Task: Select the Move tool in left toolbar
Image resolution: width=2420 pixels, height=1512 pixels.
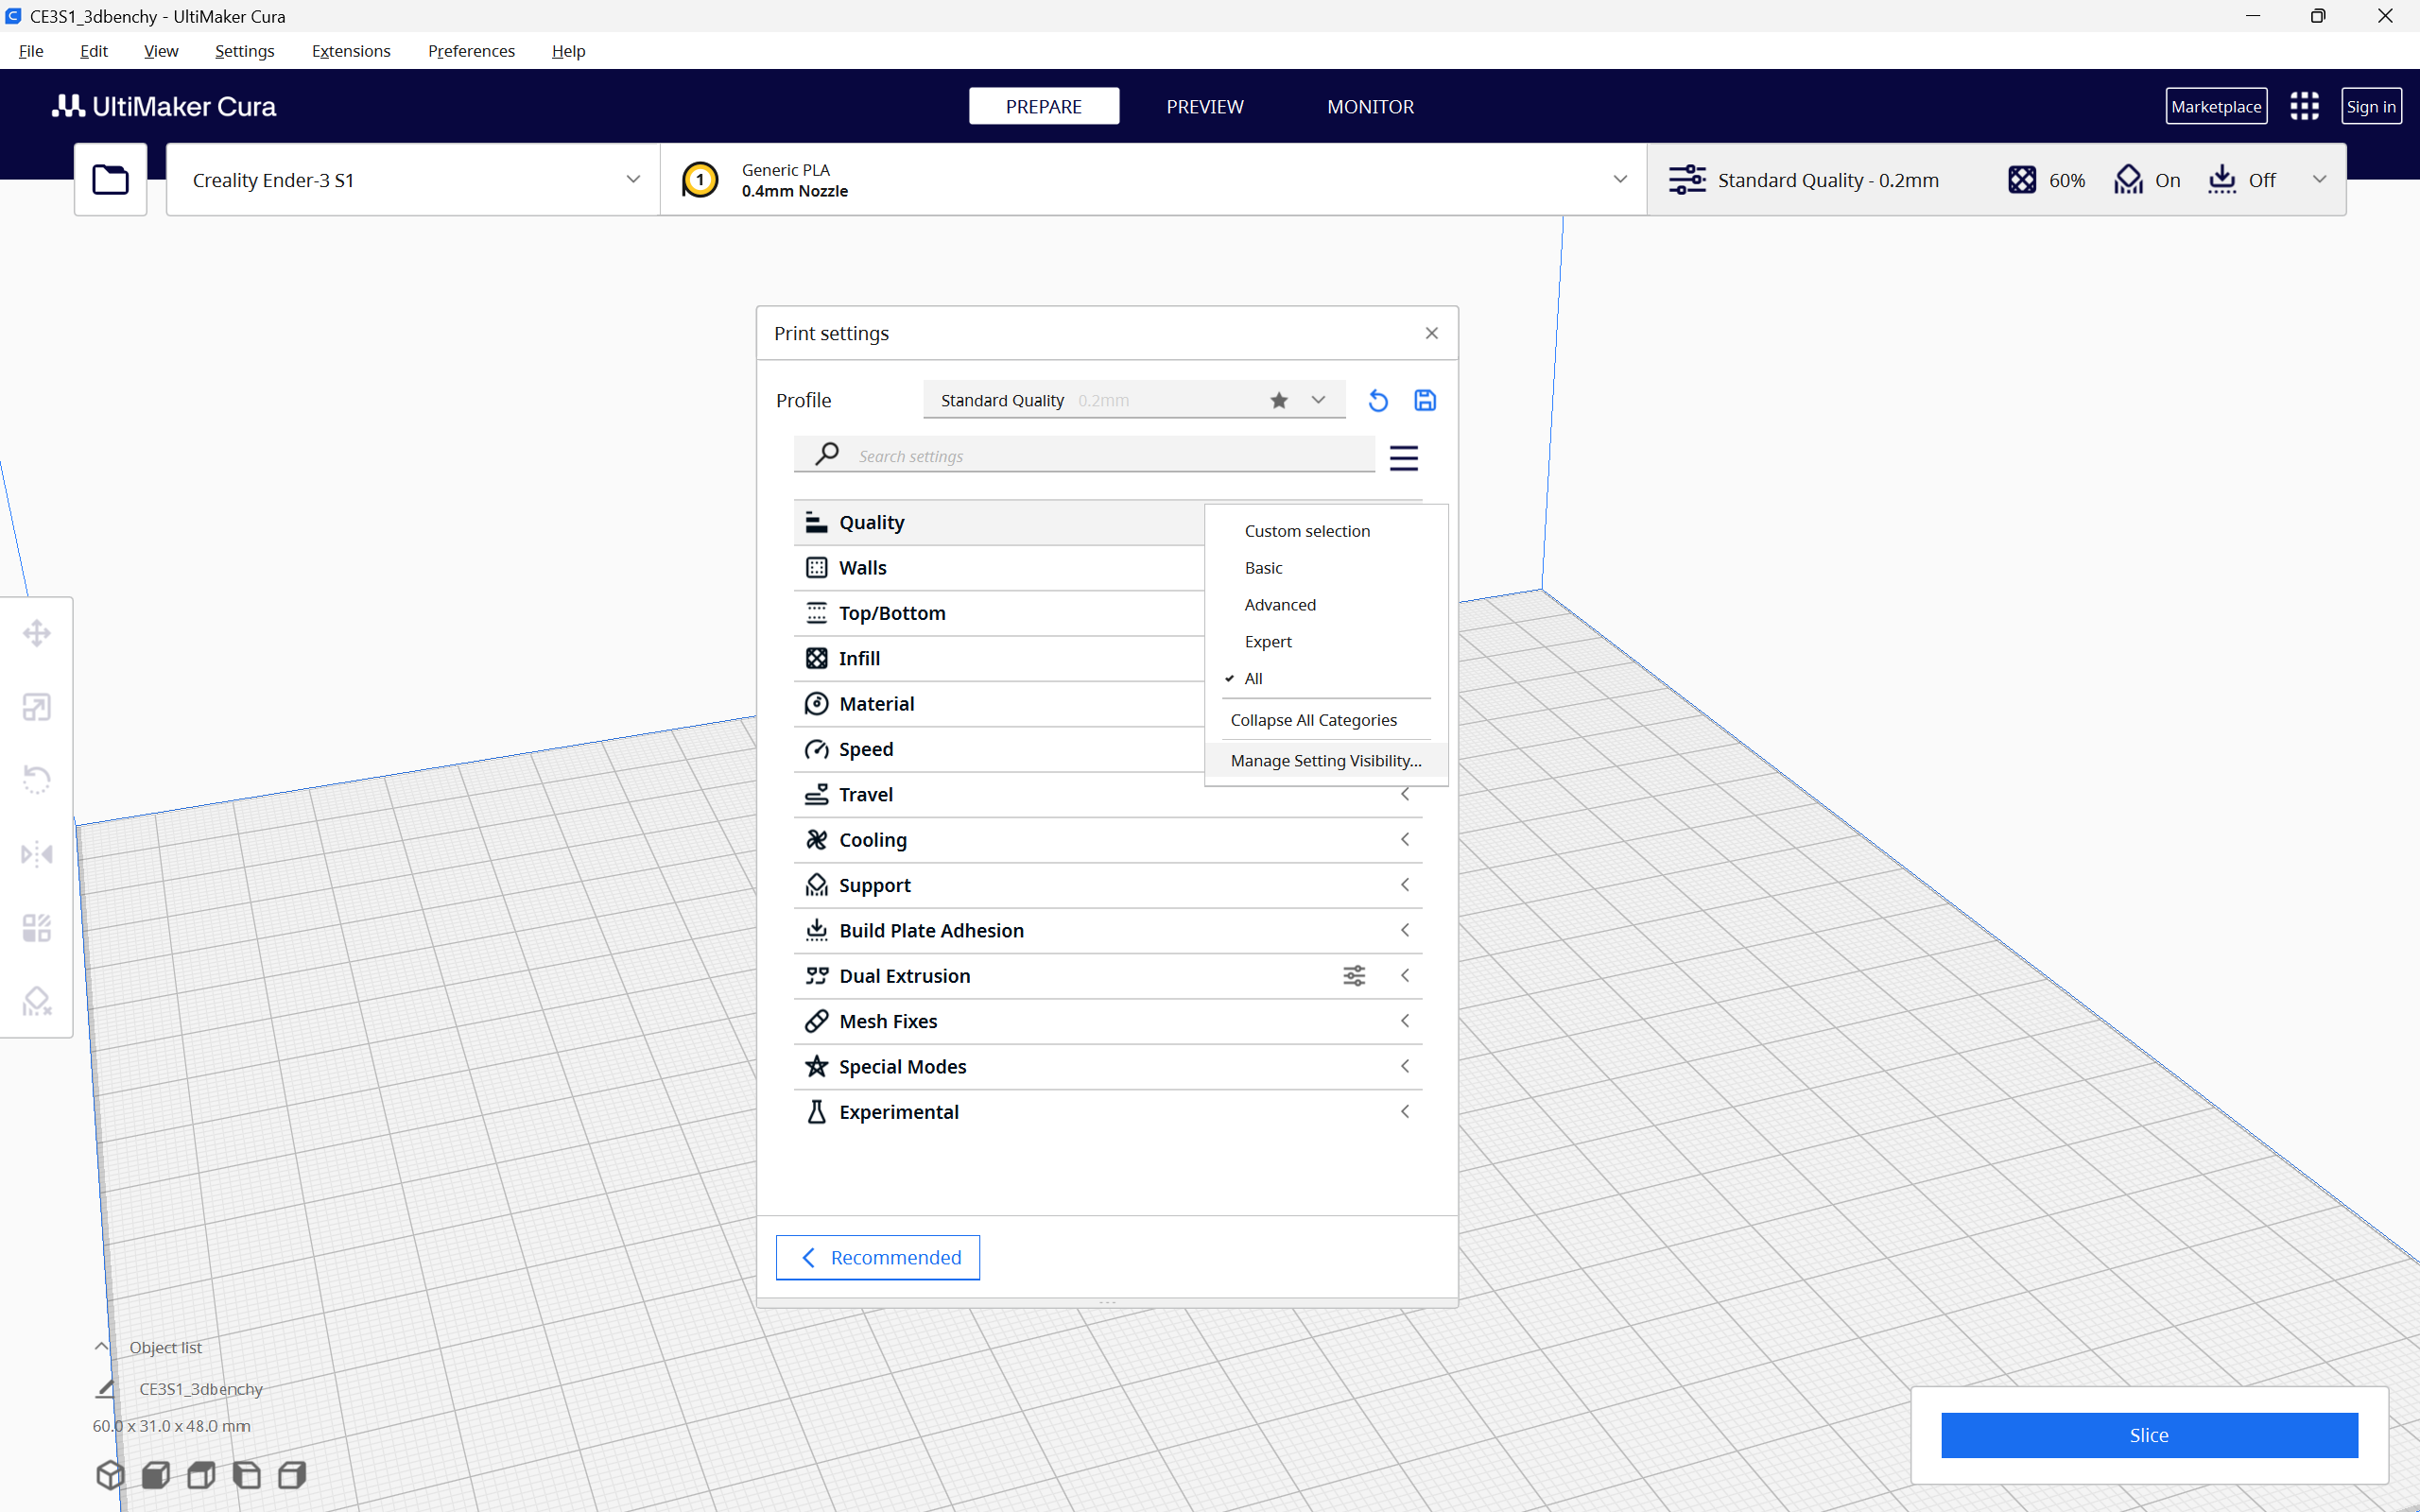Action: pos(37,633)
